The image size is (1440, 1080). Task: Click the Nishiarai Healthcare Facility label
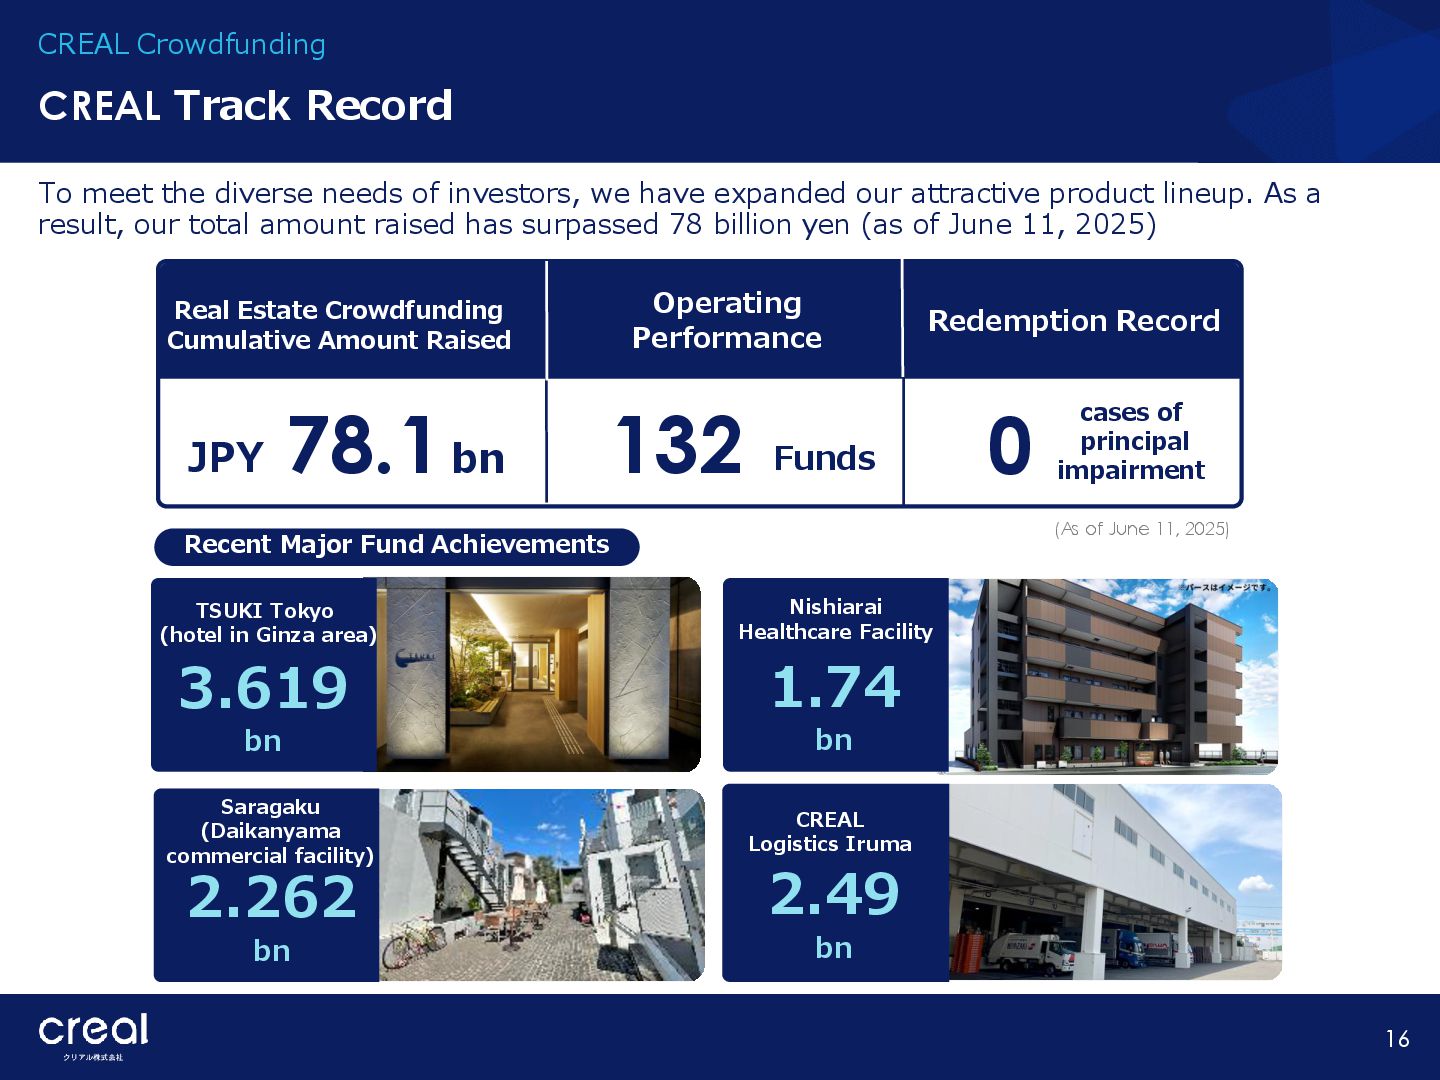[835, 619]
